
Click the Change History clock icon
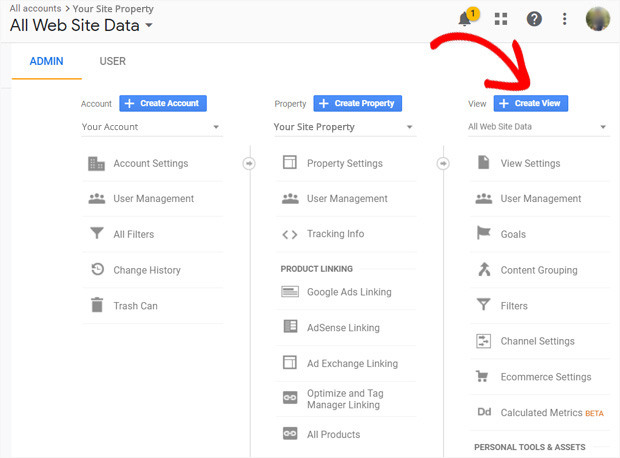click(x=97, y=270)
